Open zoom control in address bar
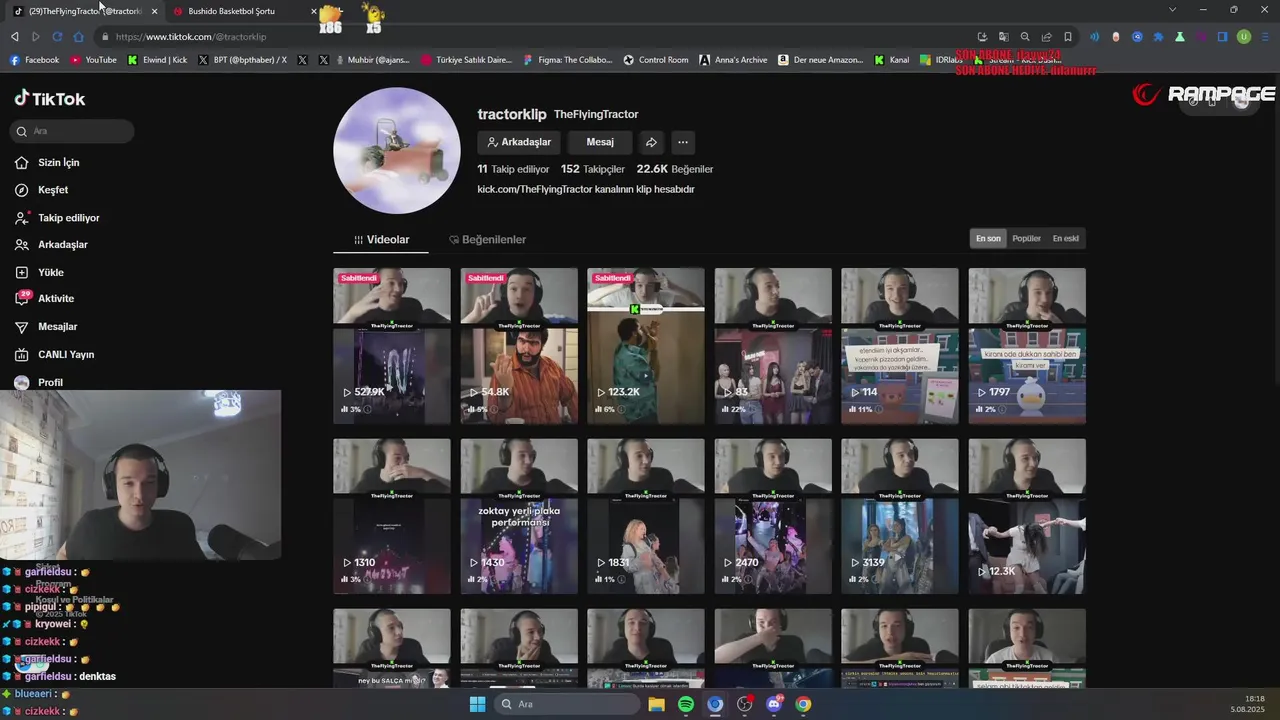The width and height of the screenshot is (1280, 720). point(1025,37)
